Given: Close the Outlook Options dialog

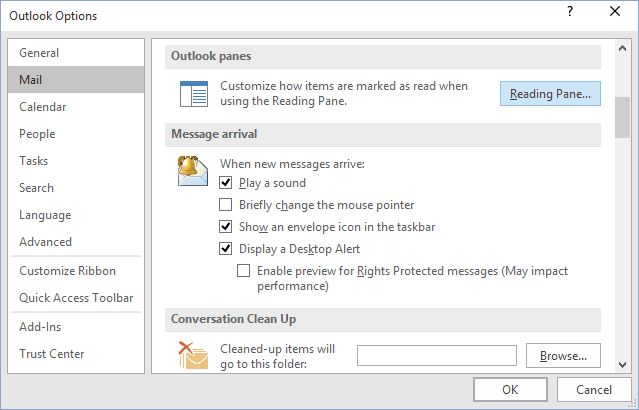Looking at the screenshot, I should (x=615, y=11).
